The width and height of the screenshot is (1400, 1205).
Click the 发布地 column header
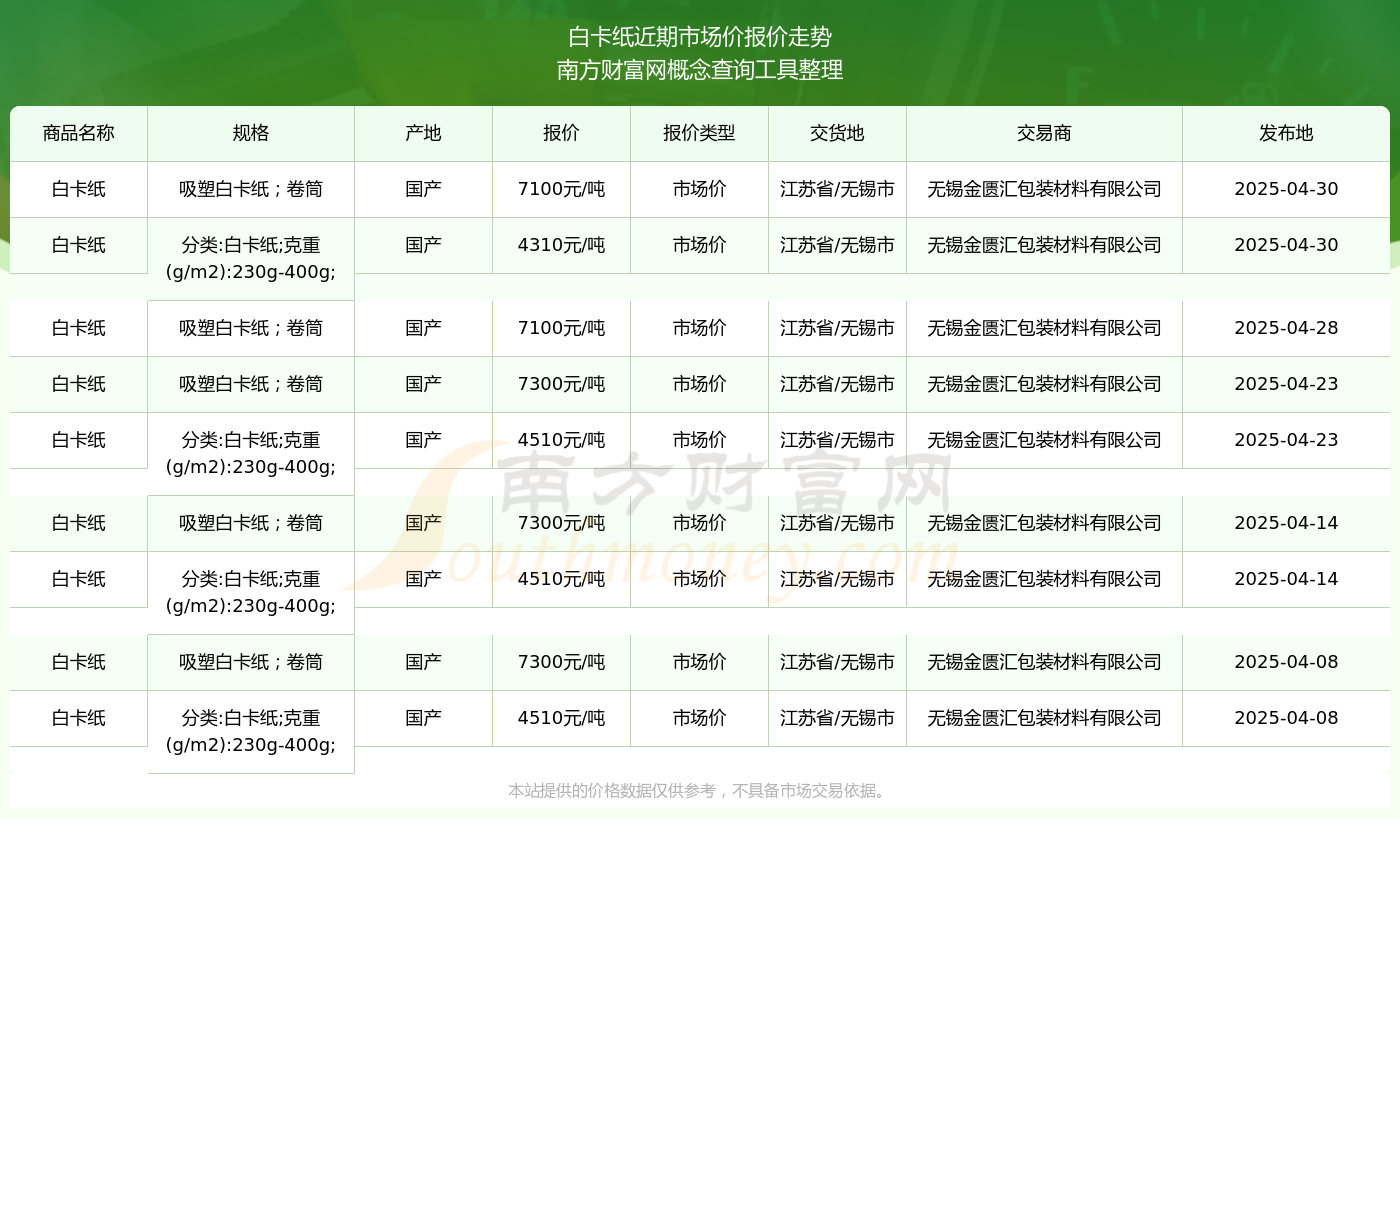[x=1286, y=133]
